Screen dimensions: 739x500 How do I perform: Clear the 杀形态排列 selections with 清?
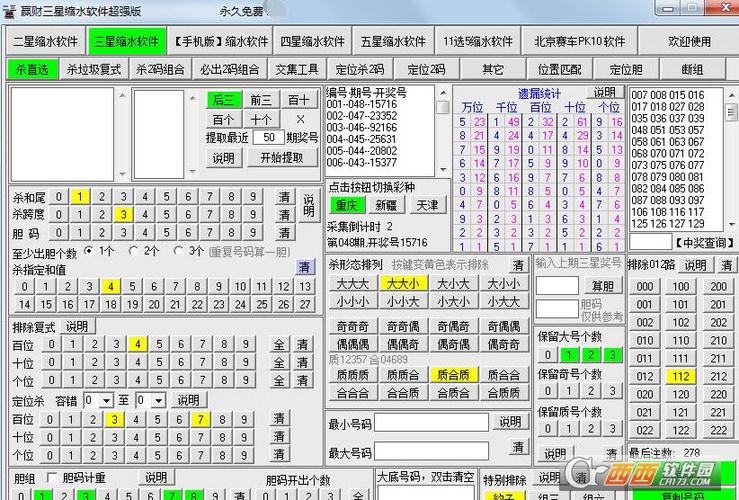click(x=518, y=265)
